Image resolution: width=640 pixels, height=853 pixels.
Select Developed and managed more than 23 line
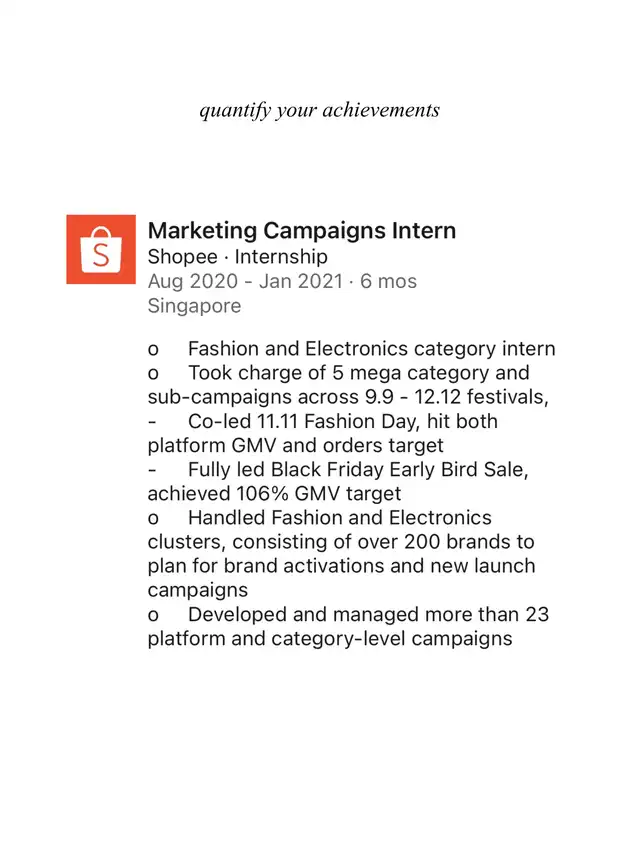coord(348,615)
